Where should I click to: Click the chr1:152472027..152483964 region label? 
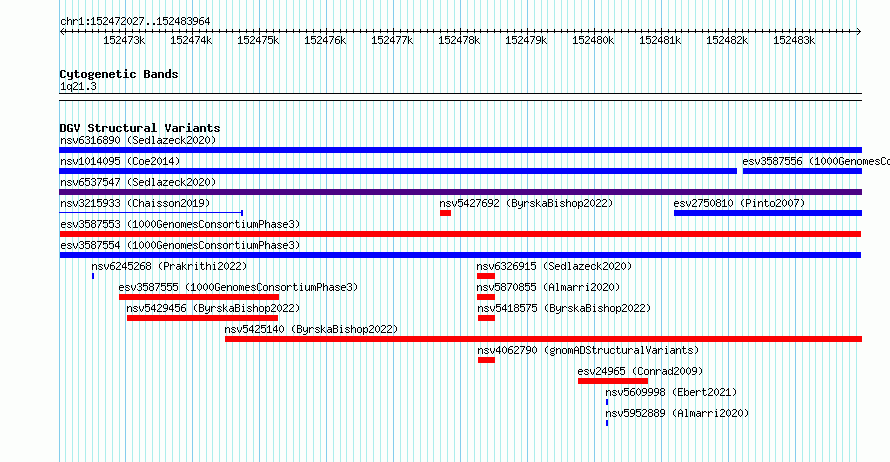(135, 22)
